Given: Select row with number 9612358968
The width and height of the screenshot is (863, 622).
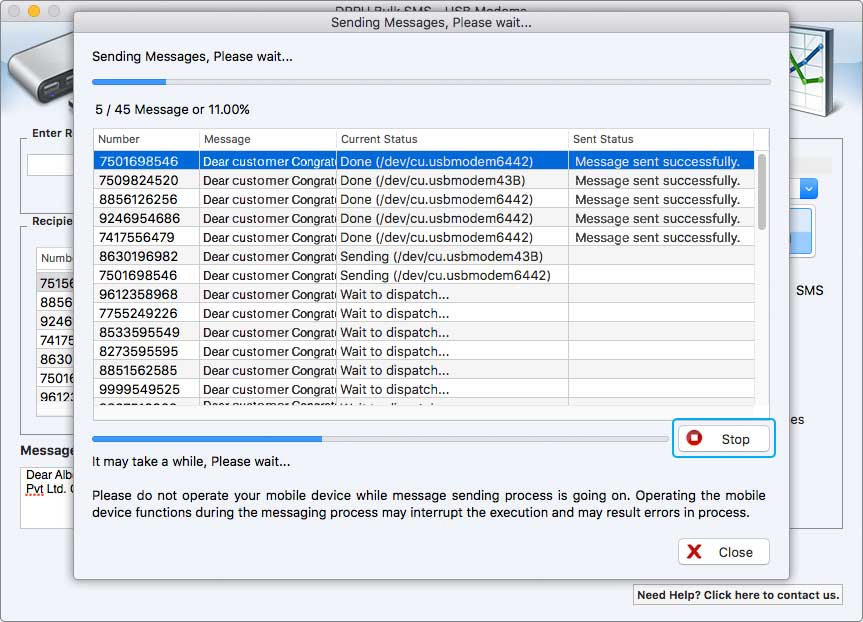Looking at the screenshot, I should pyautogui.click(x=424, y=294).
